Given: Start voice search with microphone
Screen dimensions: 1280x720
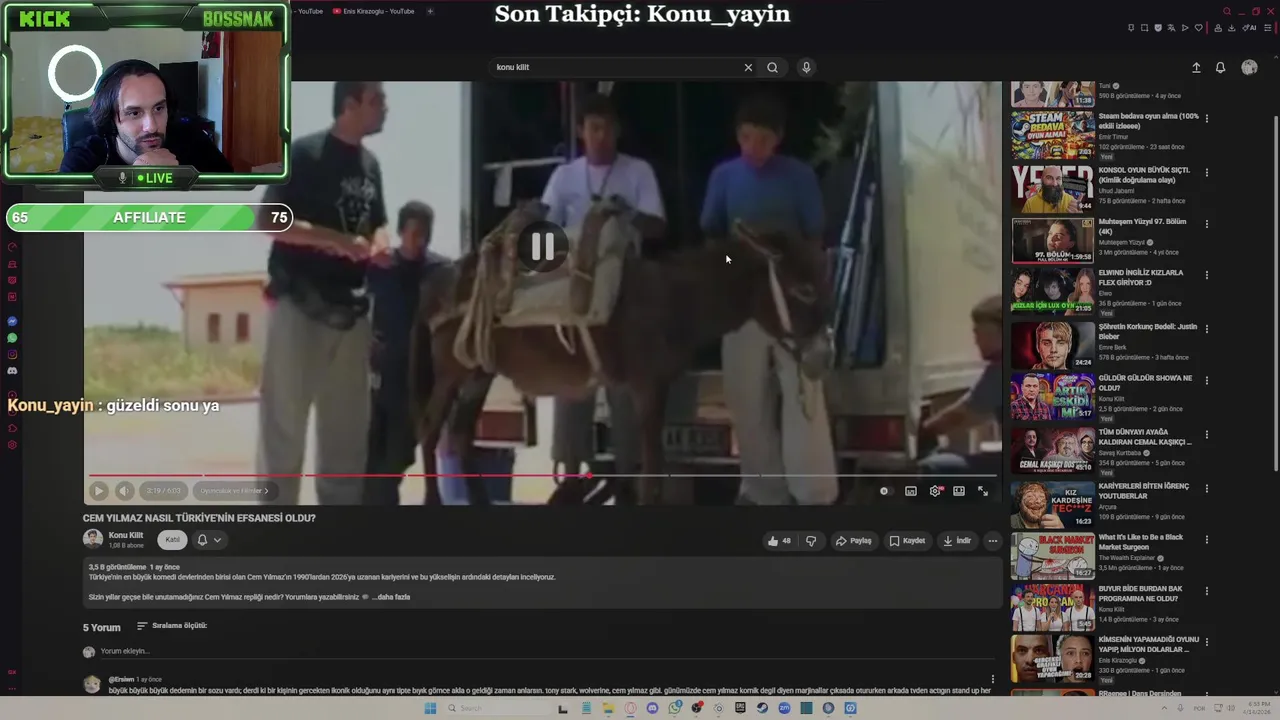Looking at the screenshot, I should [806, 67].
